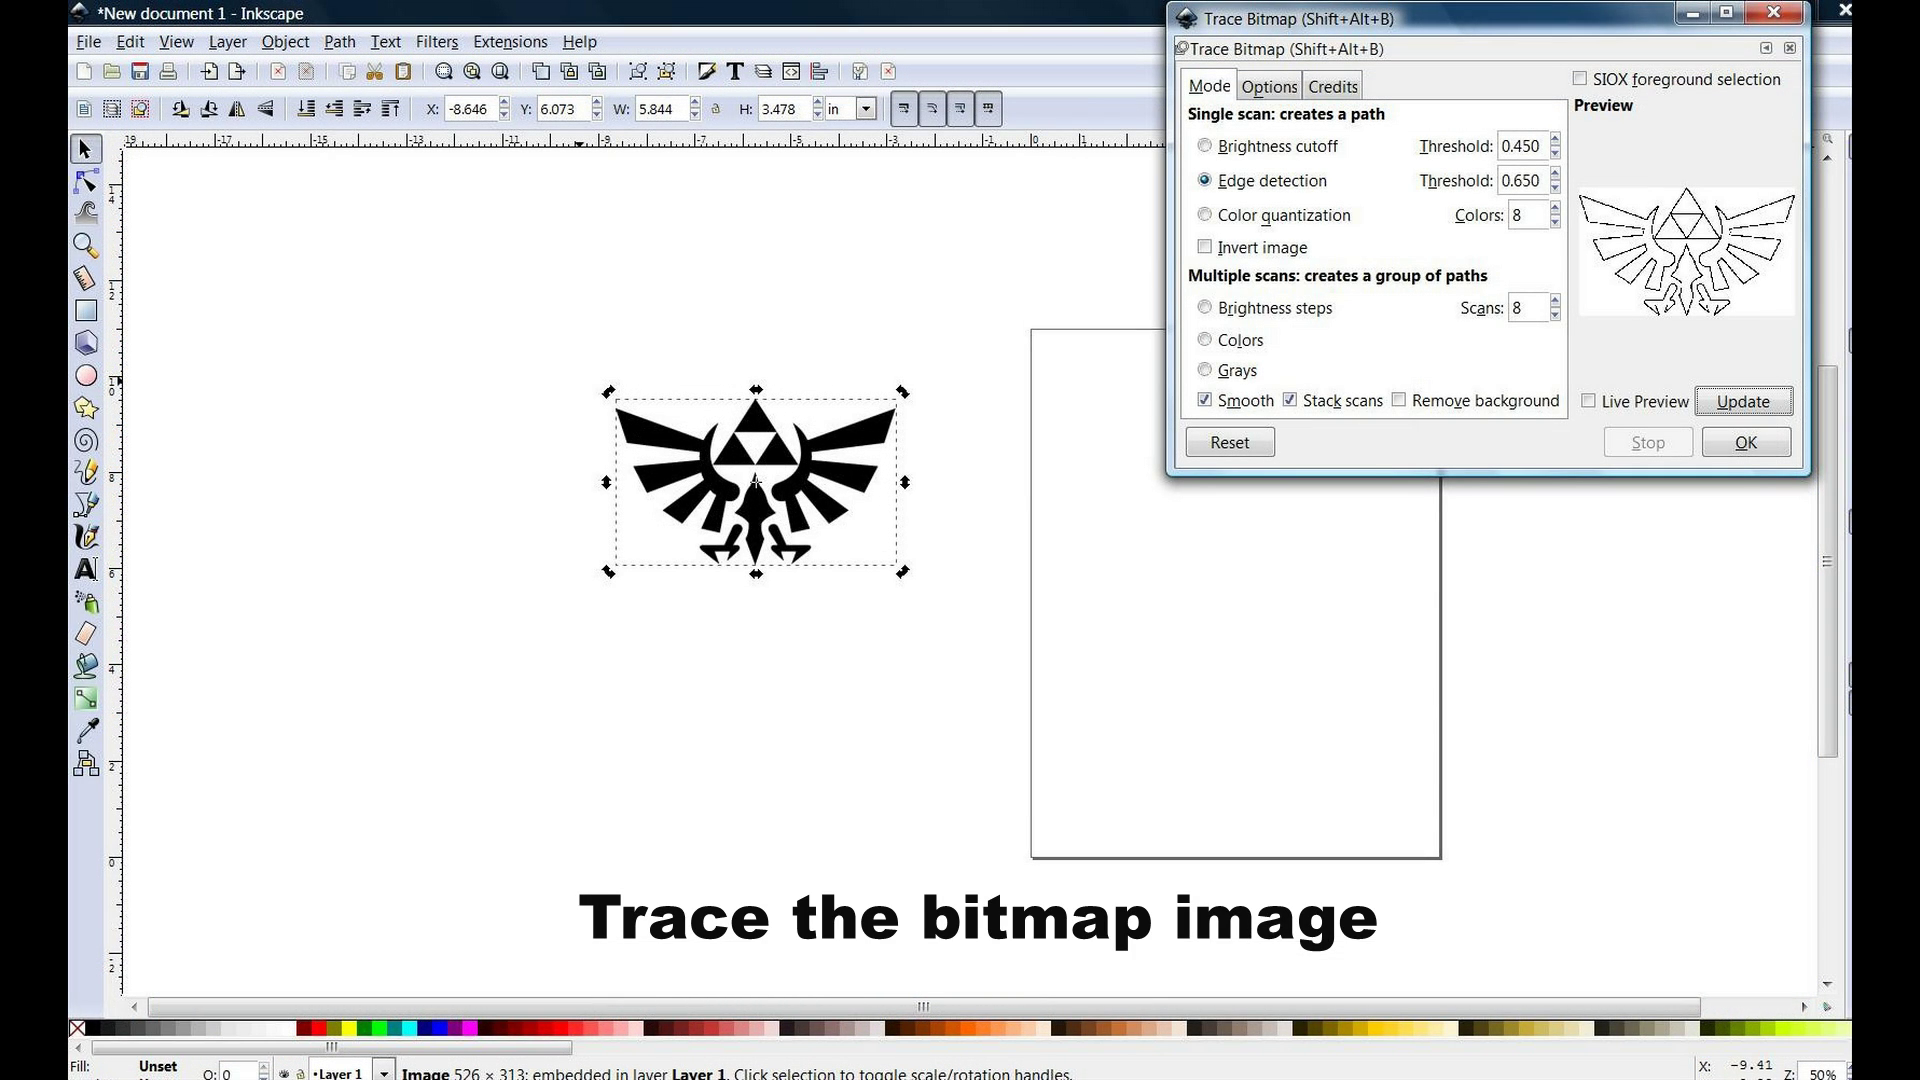The height and width of the screenshot is (1080, 1920).
Task: Open the File menu
Action: click(88, 42)
